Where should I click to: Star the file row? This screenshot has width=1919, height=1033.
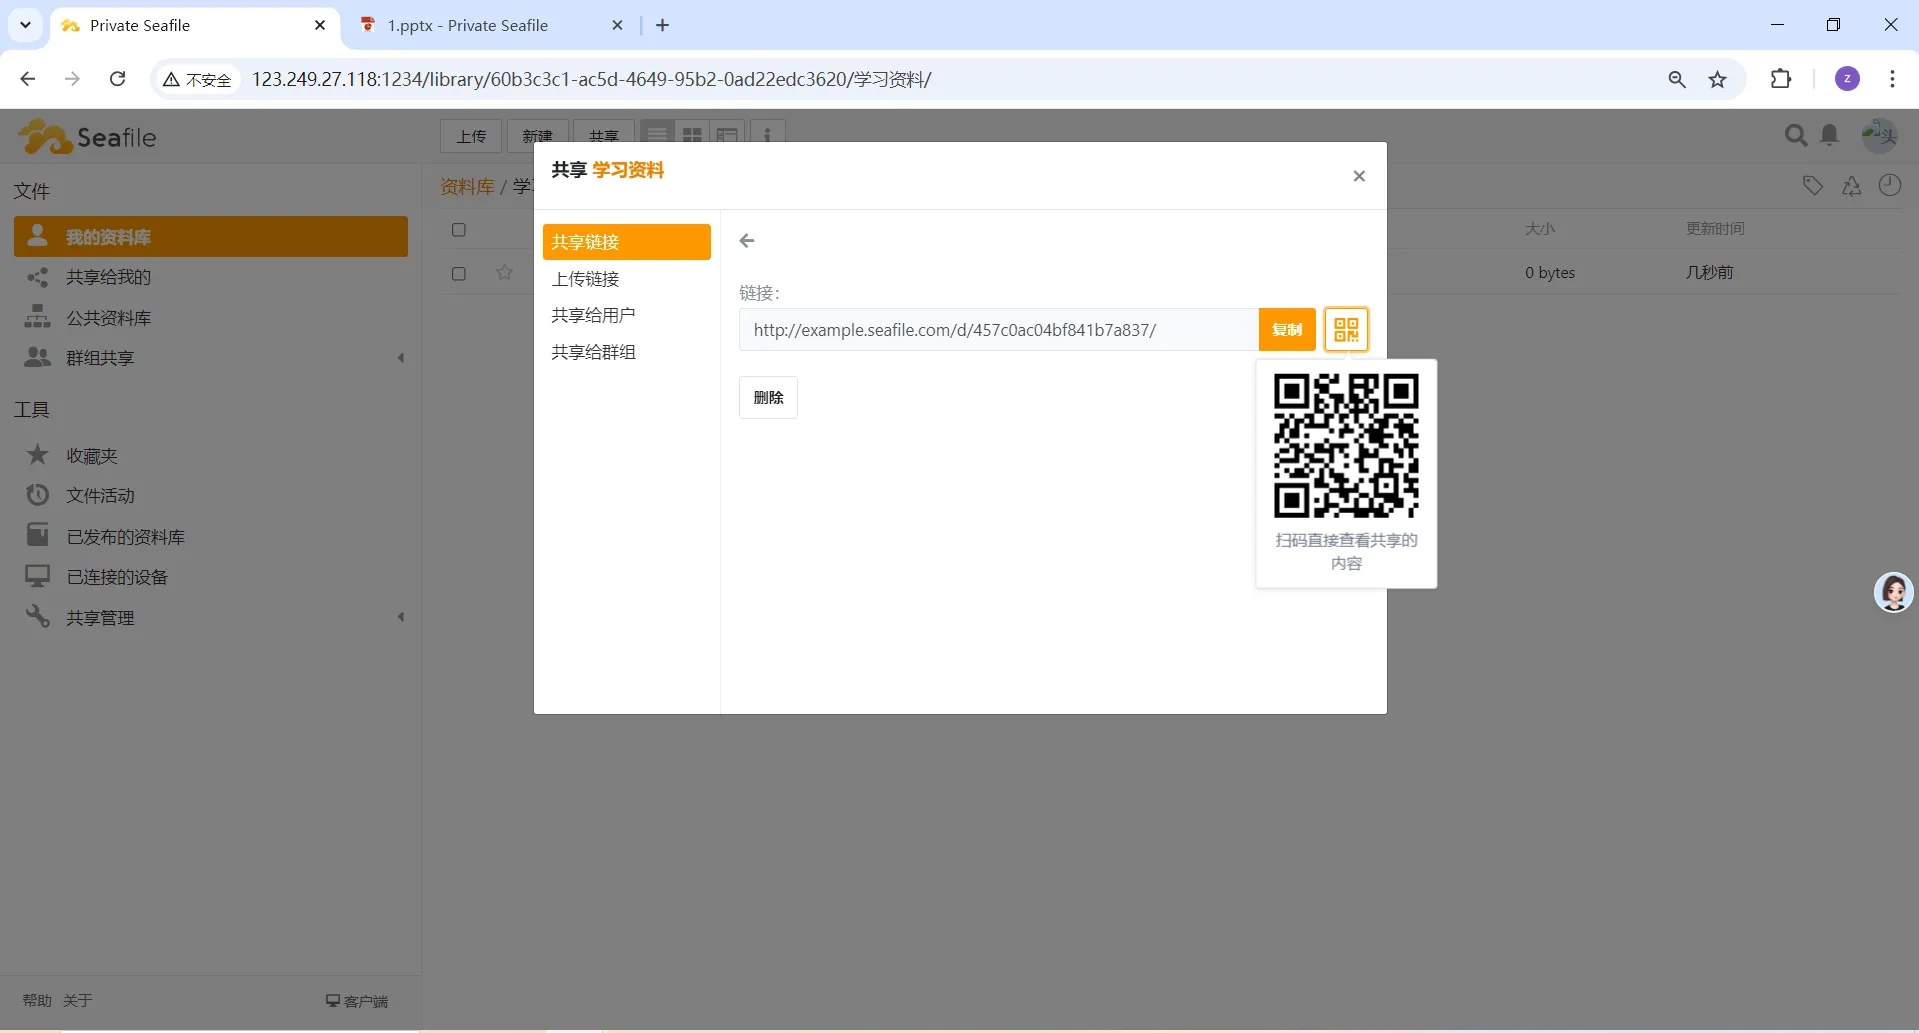tap(505, 273)
